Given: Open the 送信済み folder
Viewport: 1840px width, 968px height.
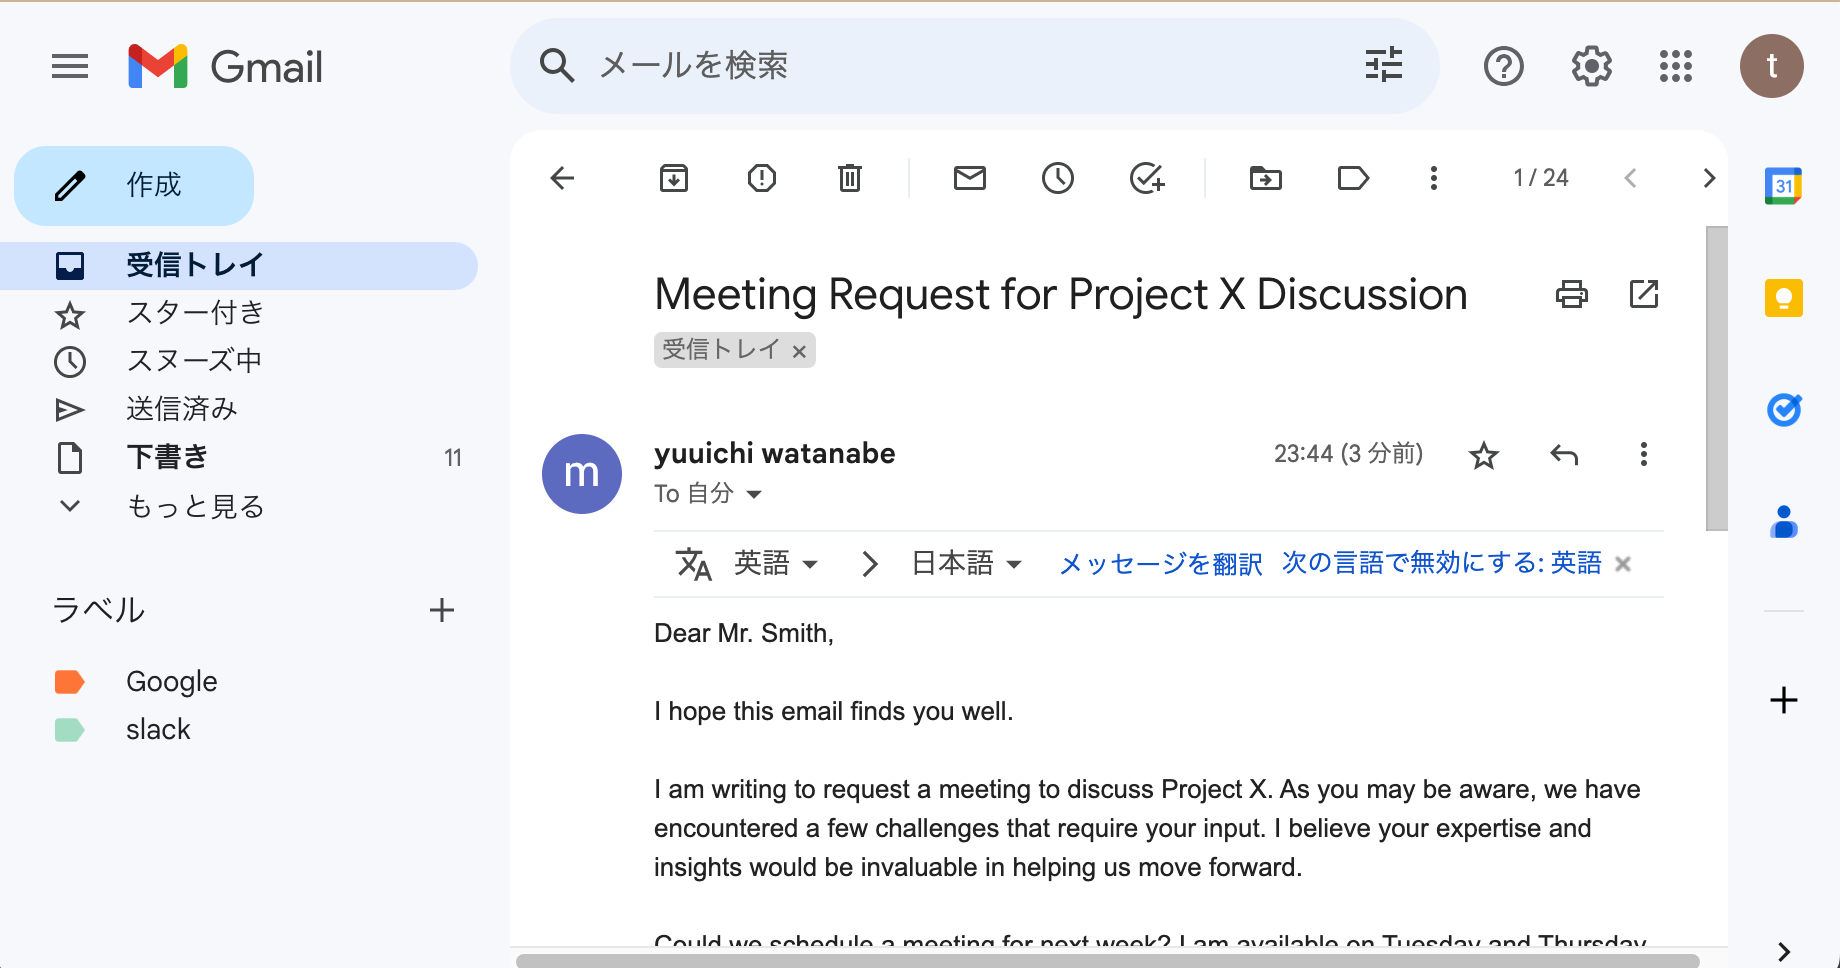Looking at the screenshot, I should click(181, 409).
